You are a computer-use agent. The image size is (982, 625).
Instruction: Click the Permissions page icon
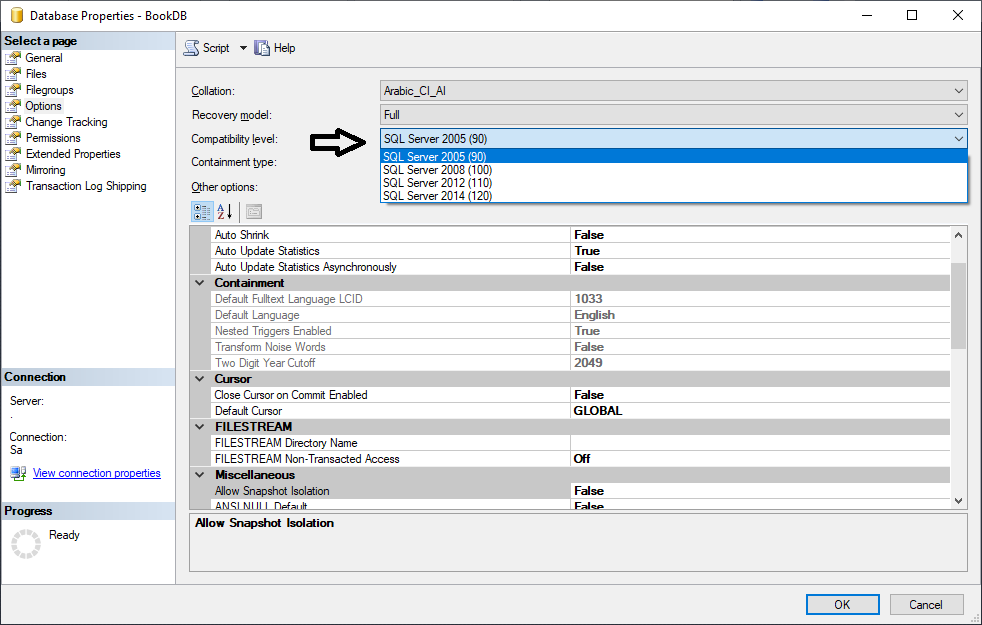[x=13, y=138]
